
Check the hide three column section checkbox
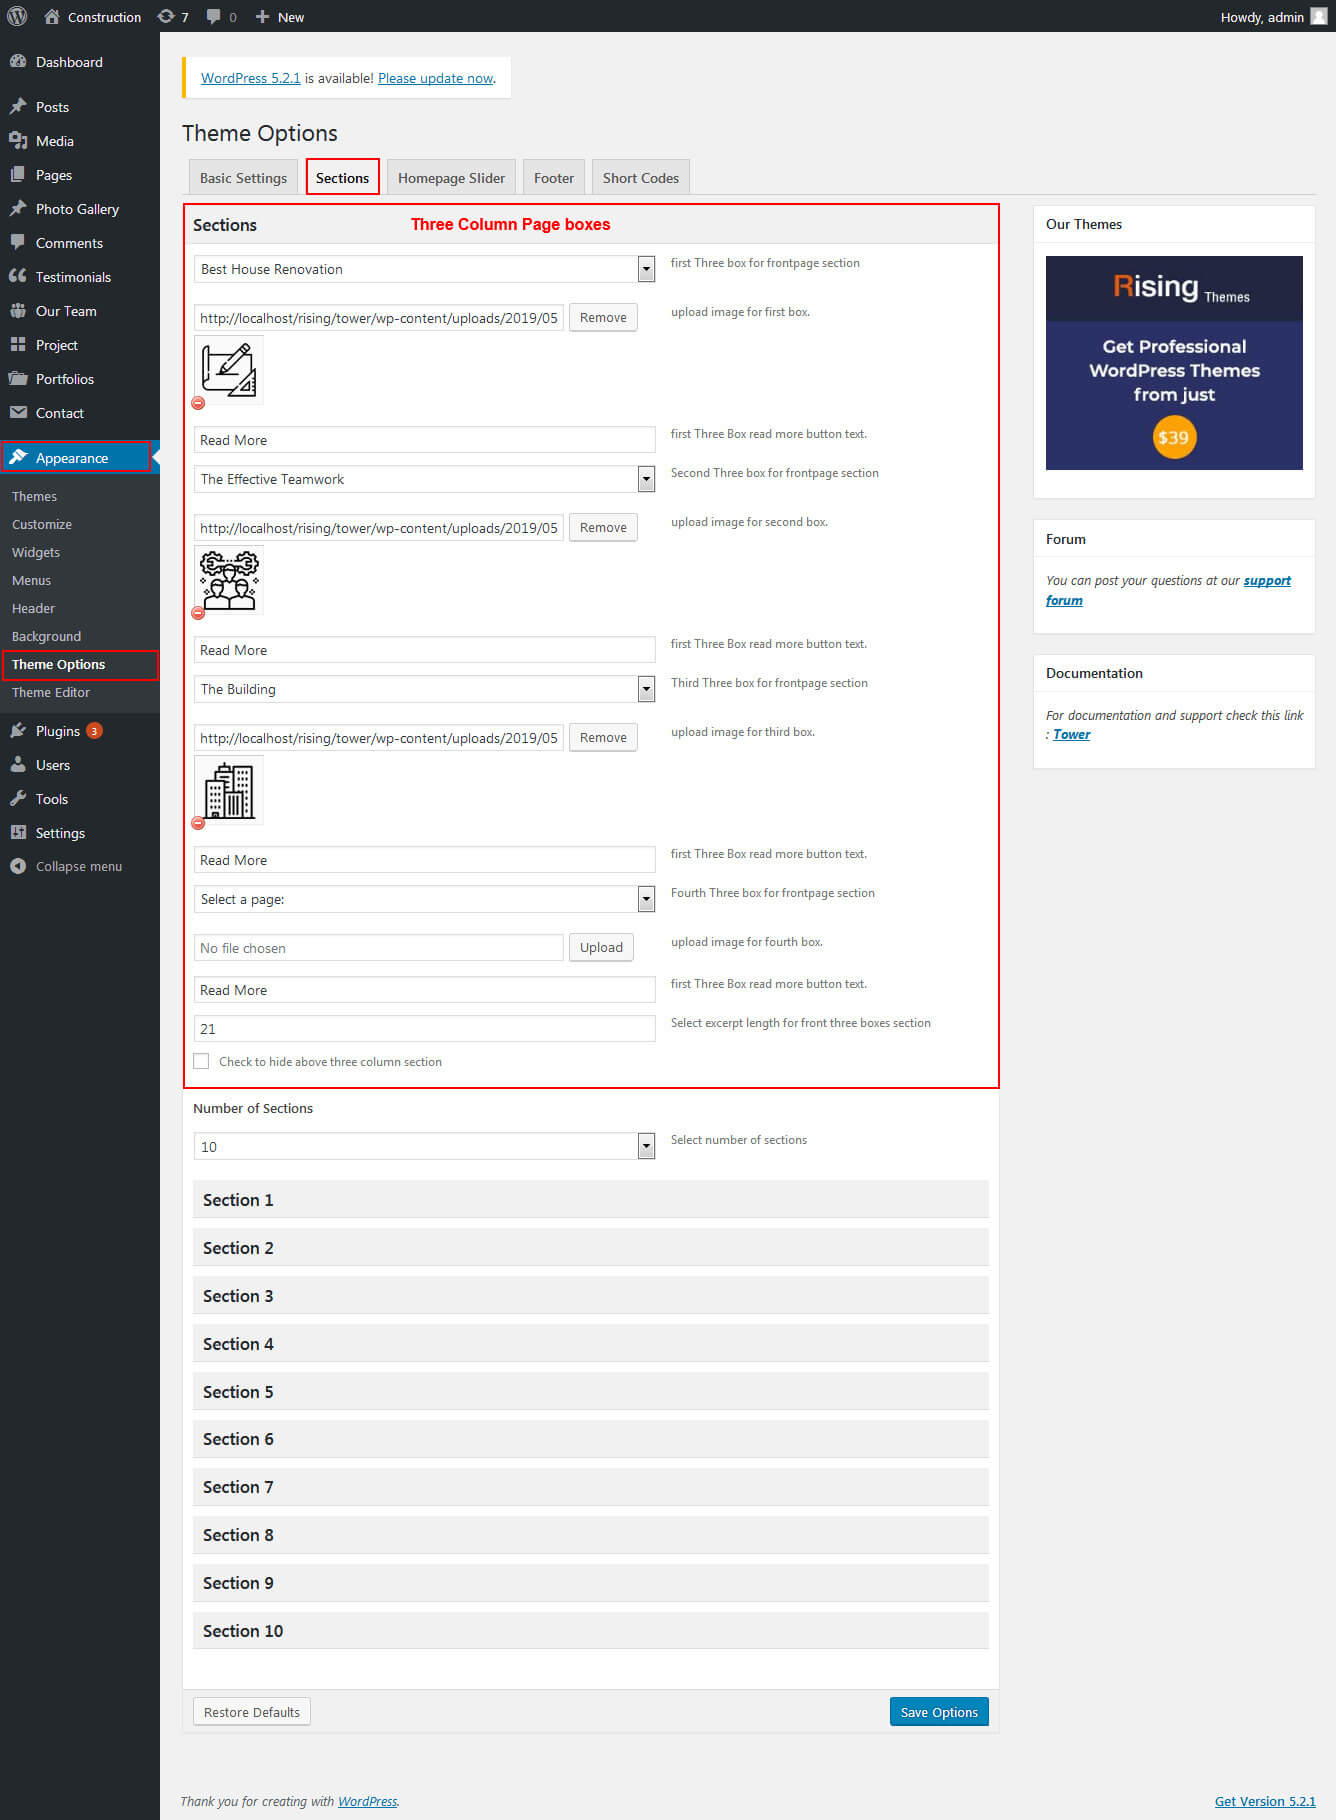[x=202, y=1061]
